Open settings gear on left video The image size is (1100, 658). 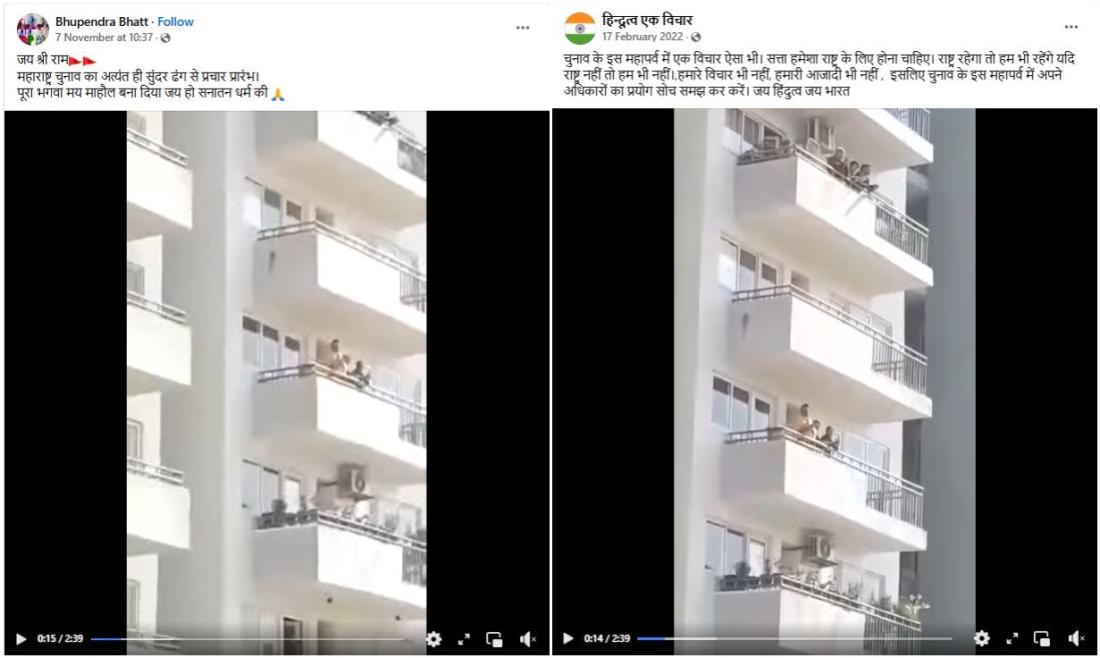coord(434,639)
